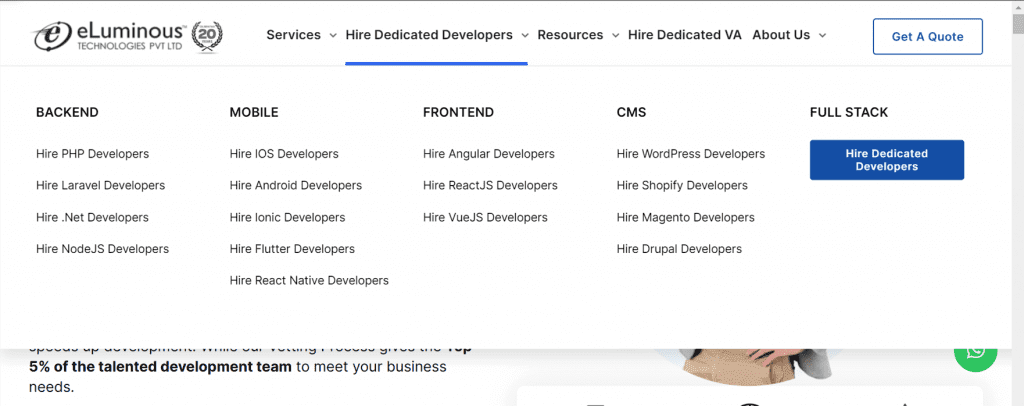
Task: Go to Hire NodeJS Developers
Action: pyautogui.click(x=102, y=249)
